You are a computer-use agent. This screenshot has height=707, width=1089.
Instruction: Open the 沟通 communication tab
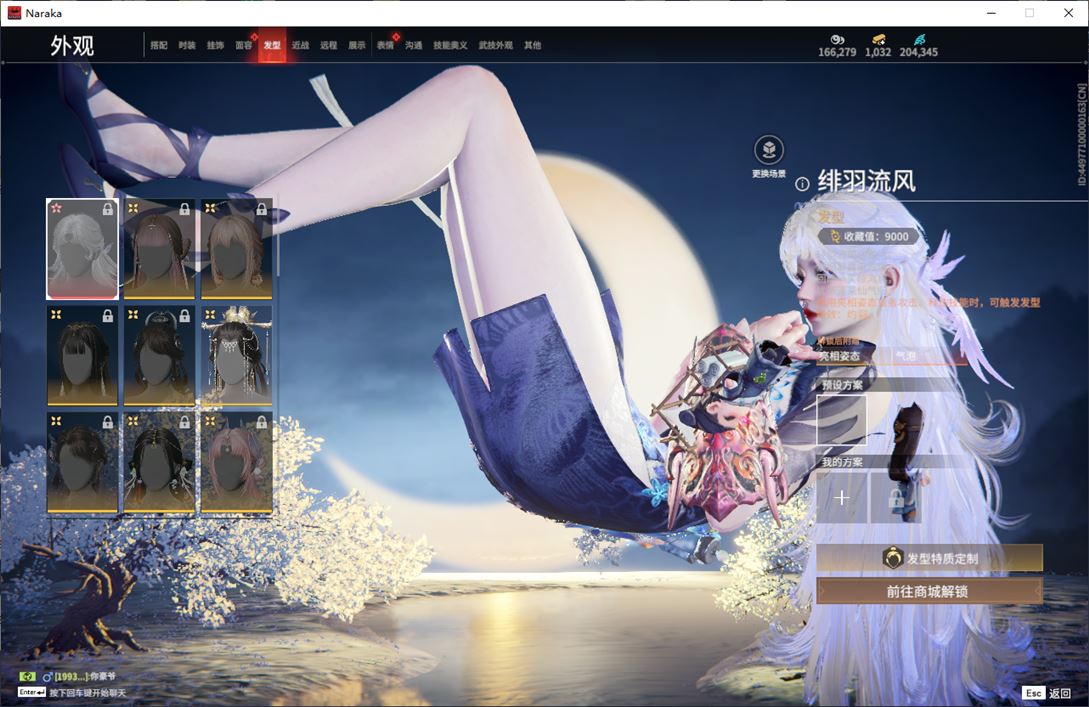coord(414,45)
